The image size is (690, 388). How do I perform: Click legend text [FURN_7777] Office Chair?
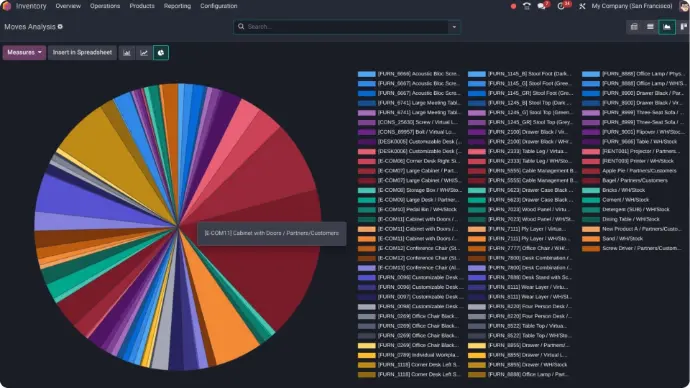(x=529, y=248)
